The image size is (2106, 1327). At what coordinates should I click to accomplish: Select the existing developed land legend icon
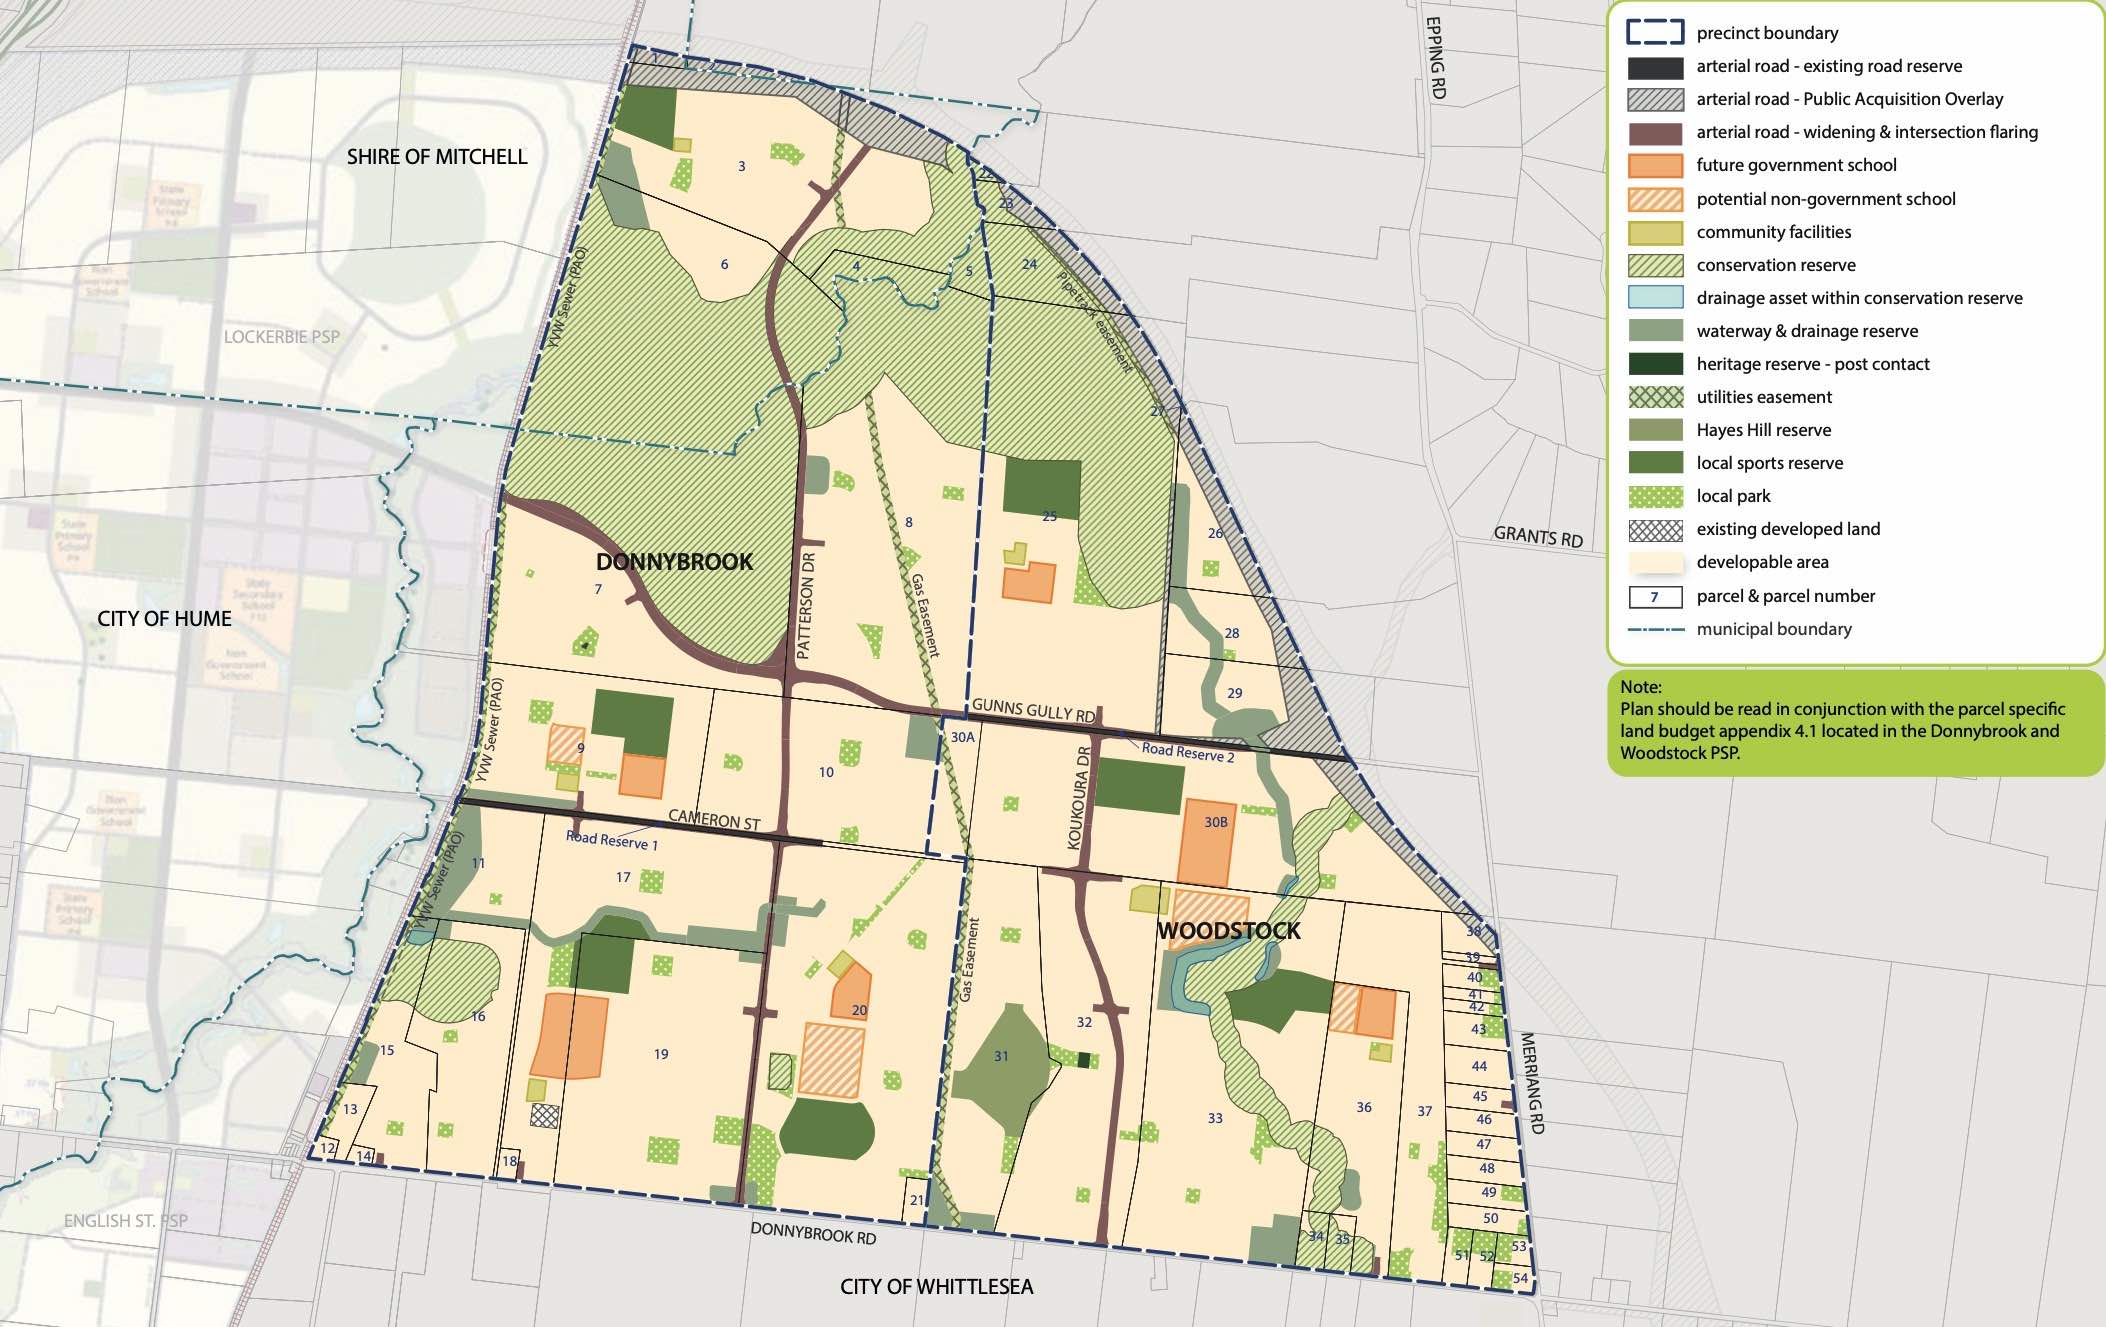coord(1655,528)
